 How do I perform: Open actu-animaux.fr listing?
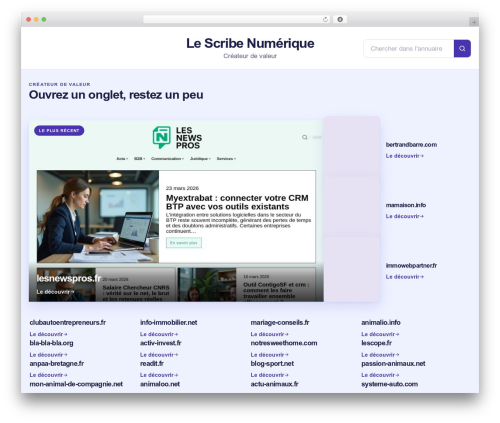275,384
